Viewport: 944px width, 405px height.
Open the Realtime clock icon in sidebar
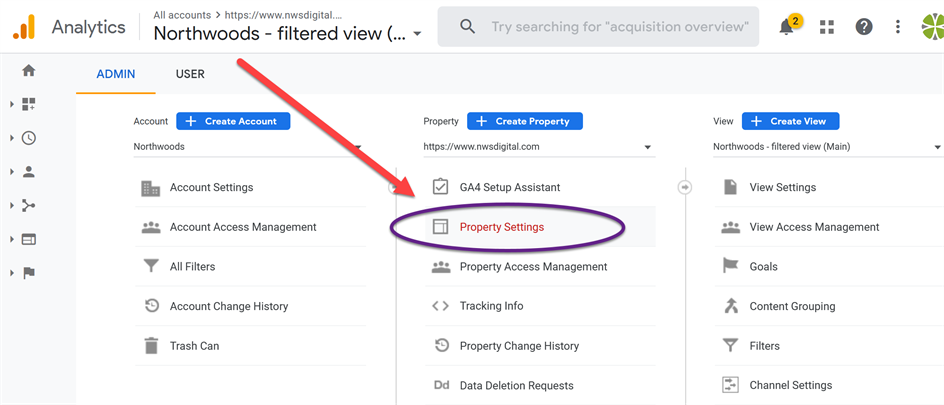coord(28,138)
